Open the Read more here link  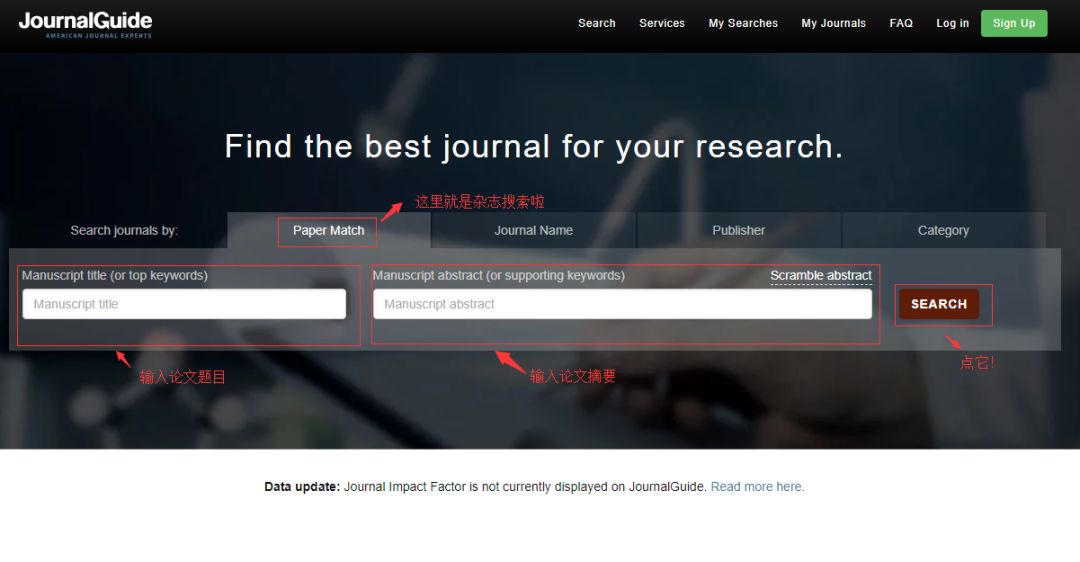tap(758, 487)
